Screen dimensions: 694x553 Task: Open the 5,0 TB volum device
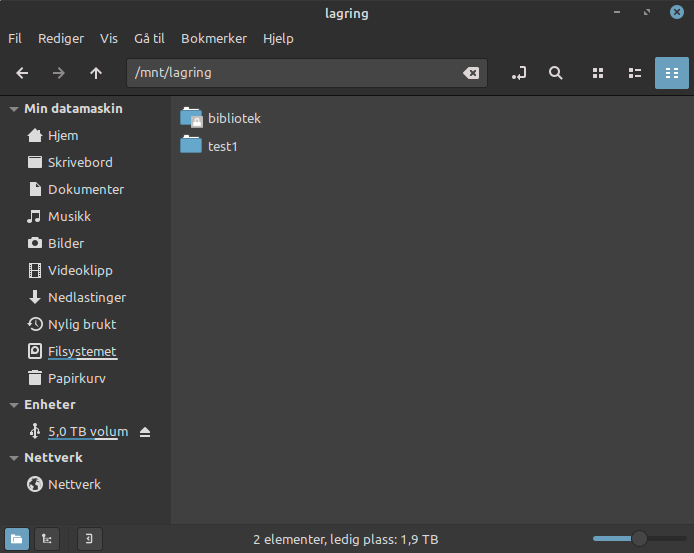pos(88,432)
